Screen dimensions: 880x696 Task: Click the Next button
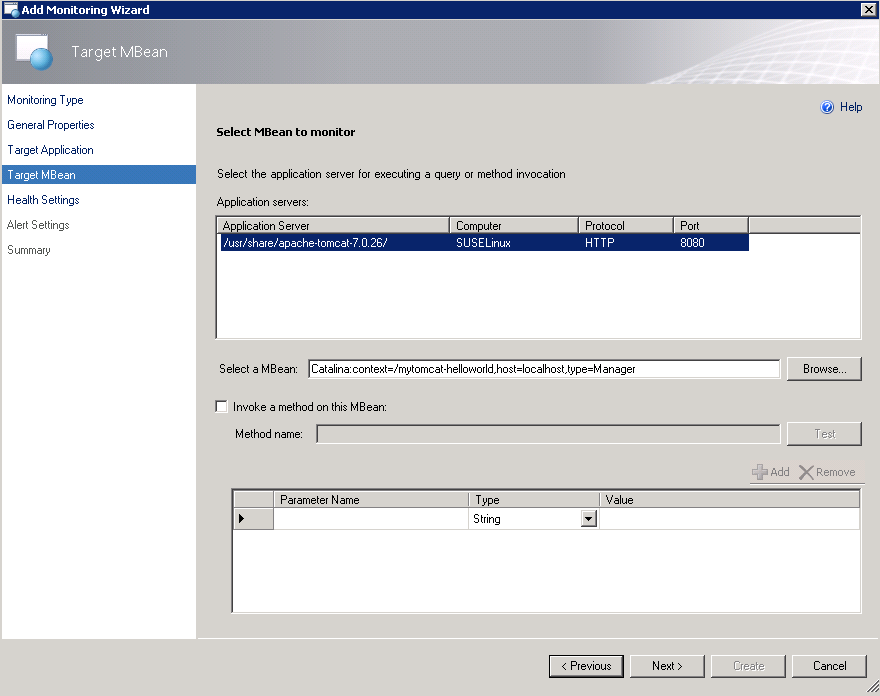pyautogui.click(x=667, y=666)
